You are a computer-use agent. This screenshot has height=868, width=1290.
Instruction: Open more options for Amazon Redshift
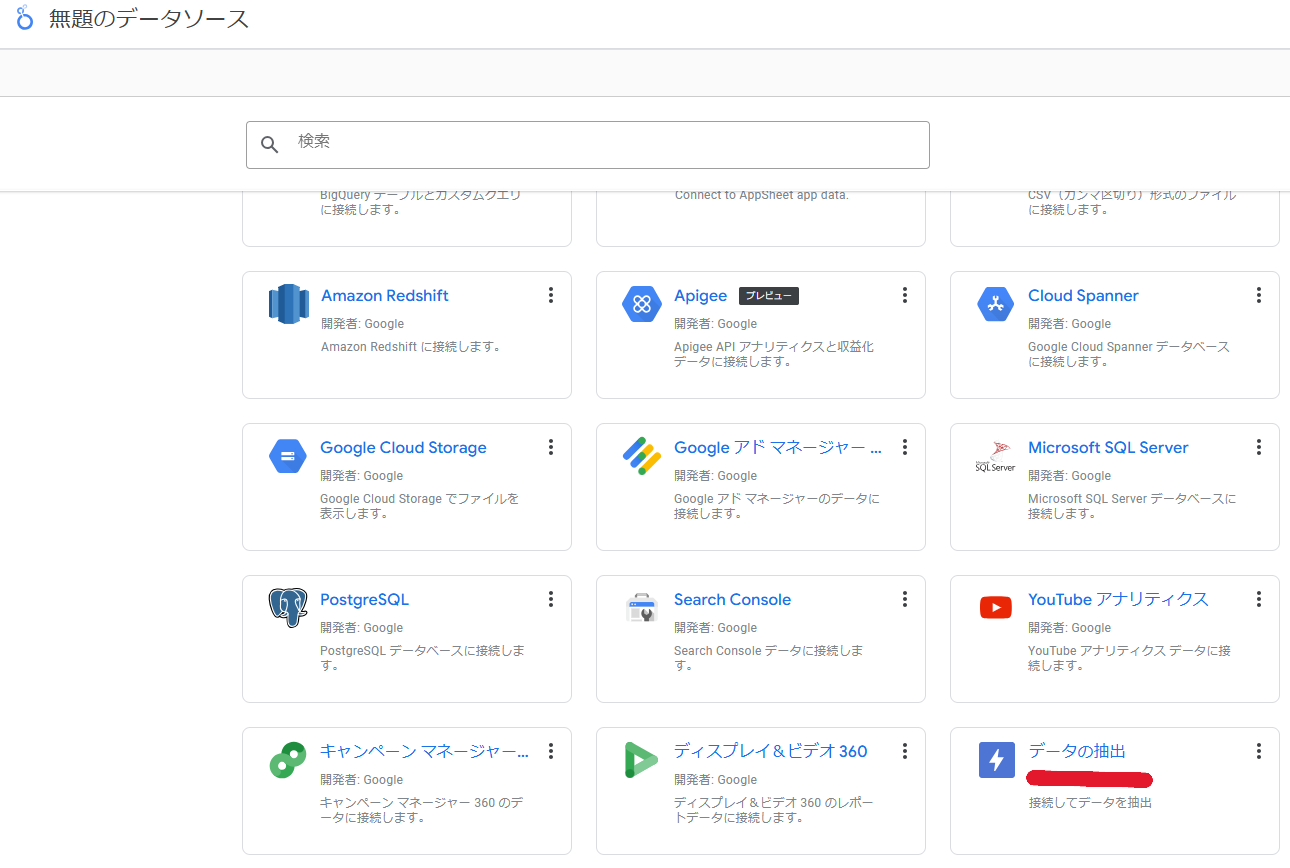tap(550, 295)
